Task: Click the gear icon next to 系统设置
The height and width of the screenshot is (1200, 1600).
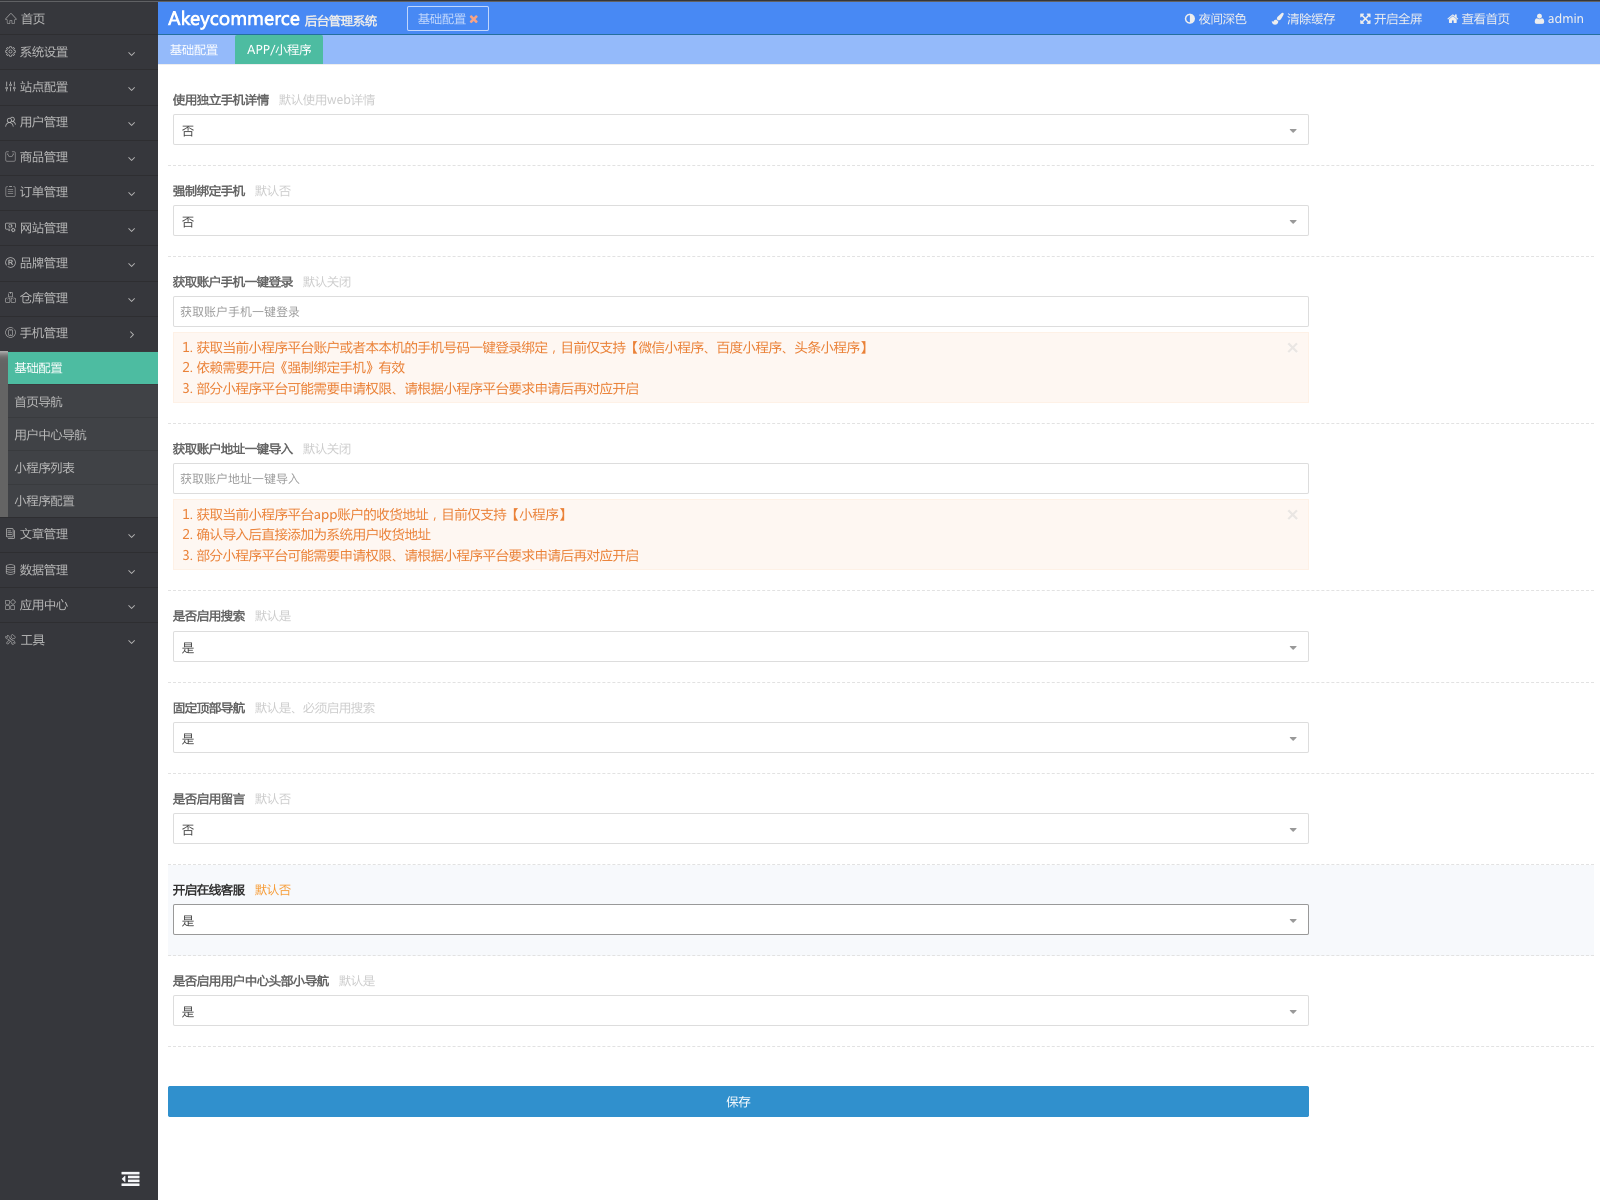Action: pos(11,52)
